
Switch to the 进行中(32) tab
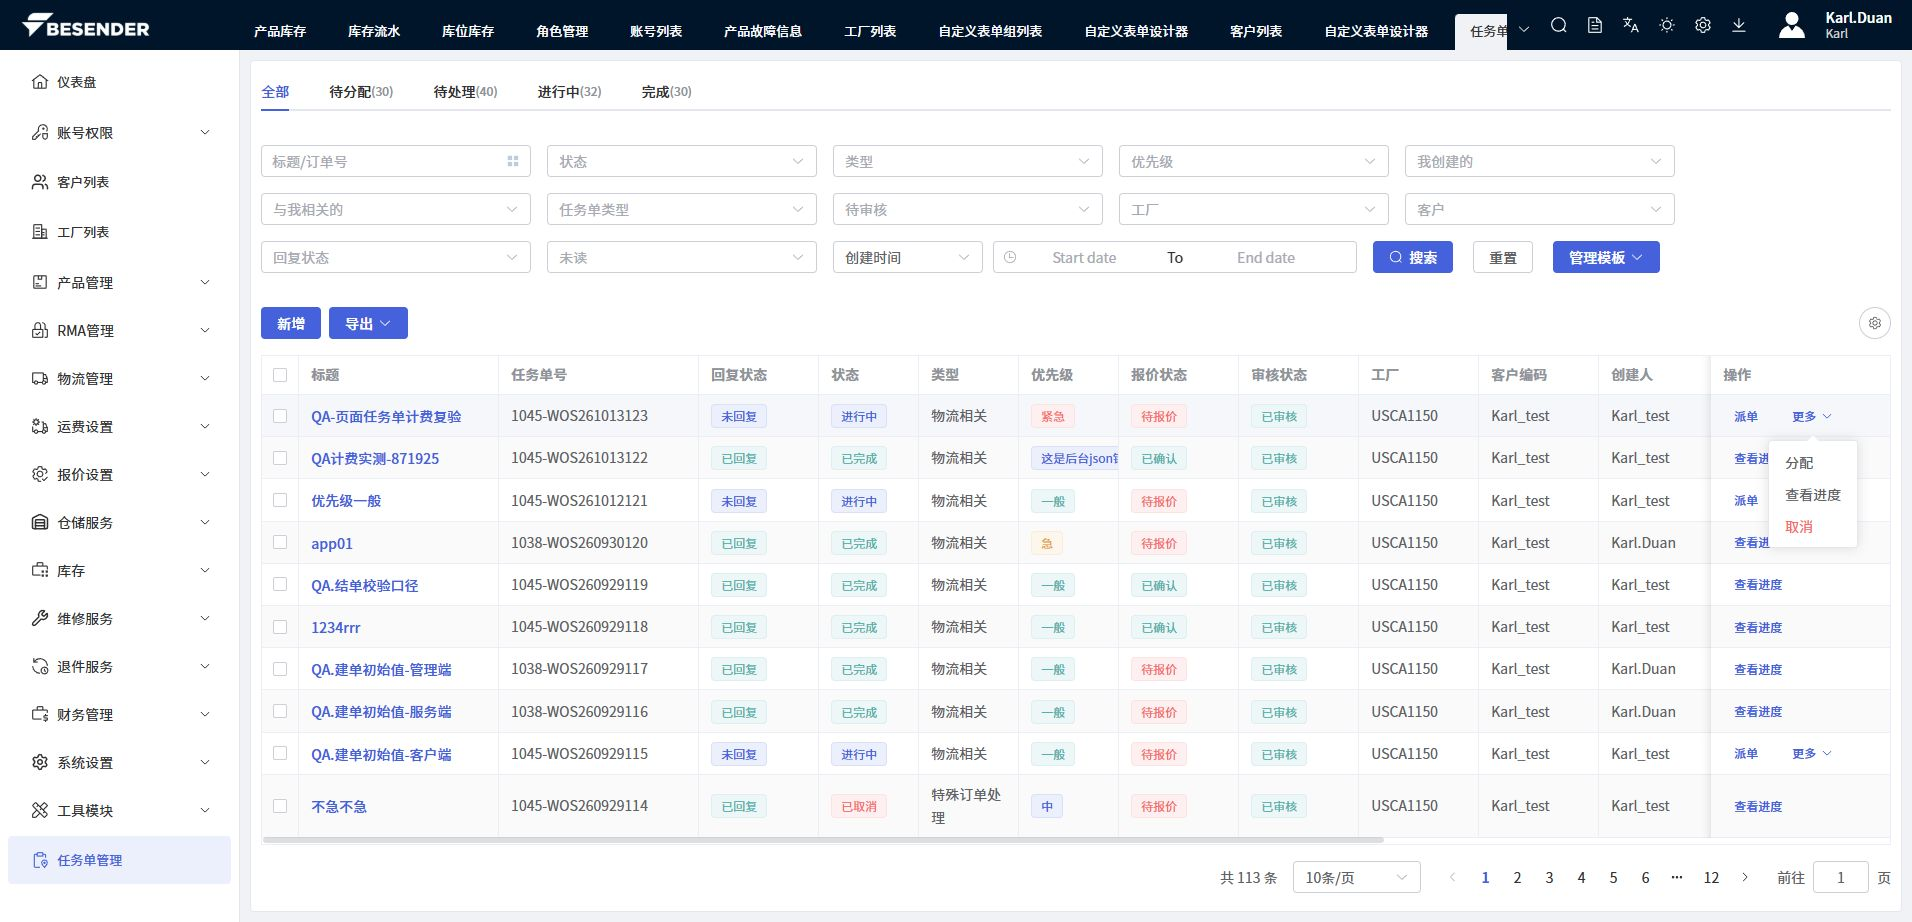pyautogui.click(x=569, y=91)
